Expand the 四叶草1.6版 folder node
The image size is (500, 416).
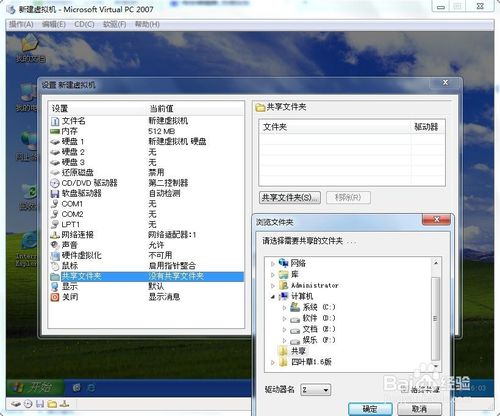tap(273, 362)
